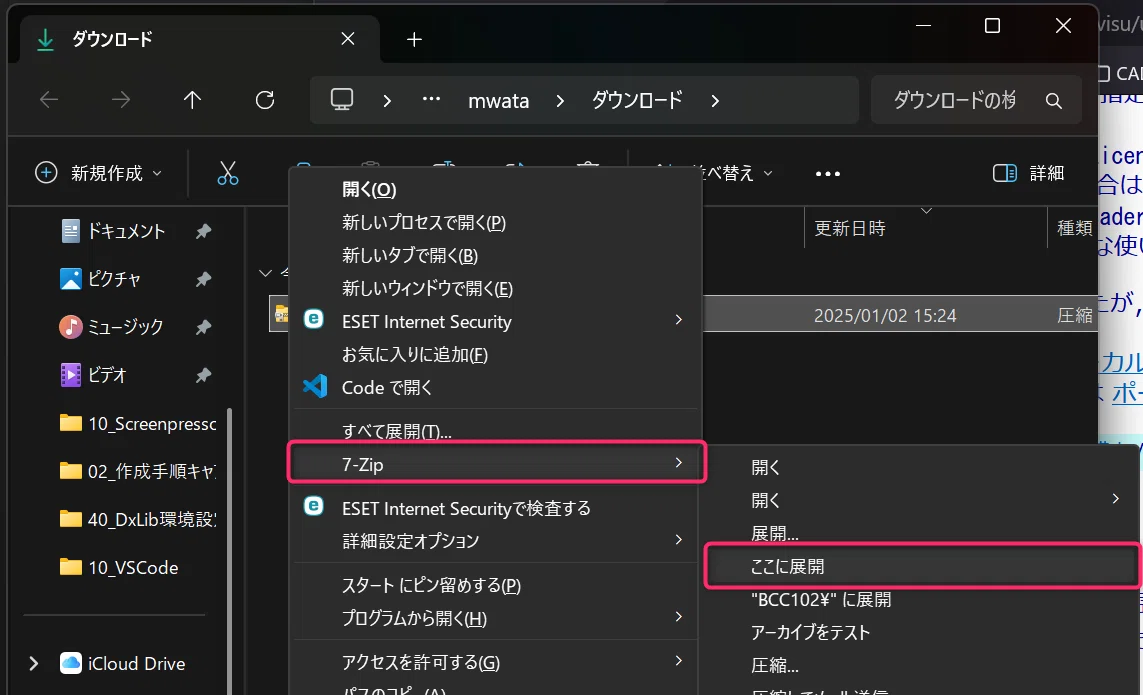This screenshot has width=1143, height=695.
Task: Click the search magnifier icon
Action: [1053, 101]
